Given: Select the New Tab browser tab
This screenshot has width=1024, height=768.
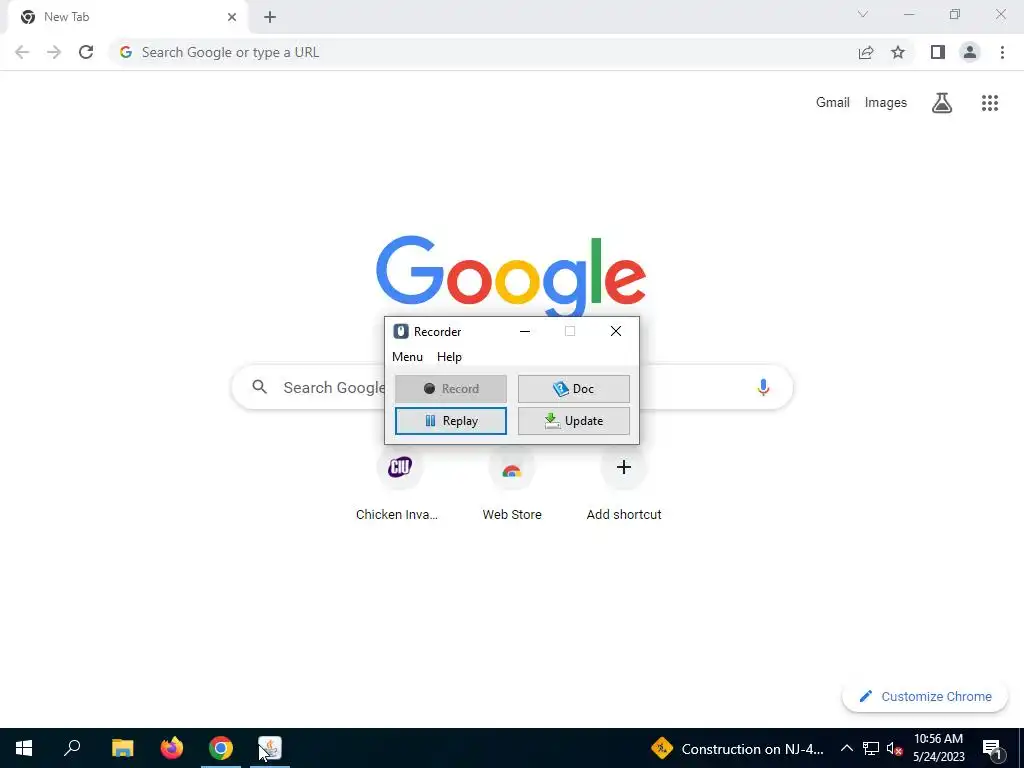Looking at the screenshot, I should 127,17.
